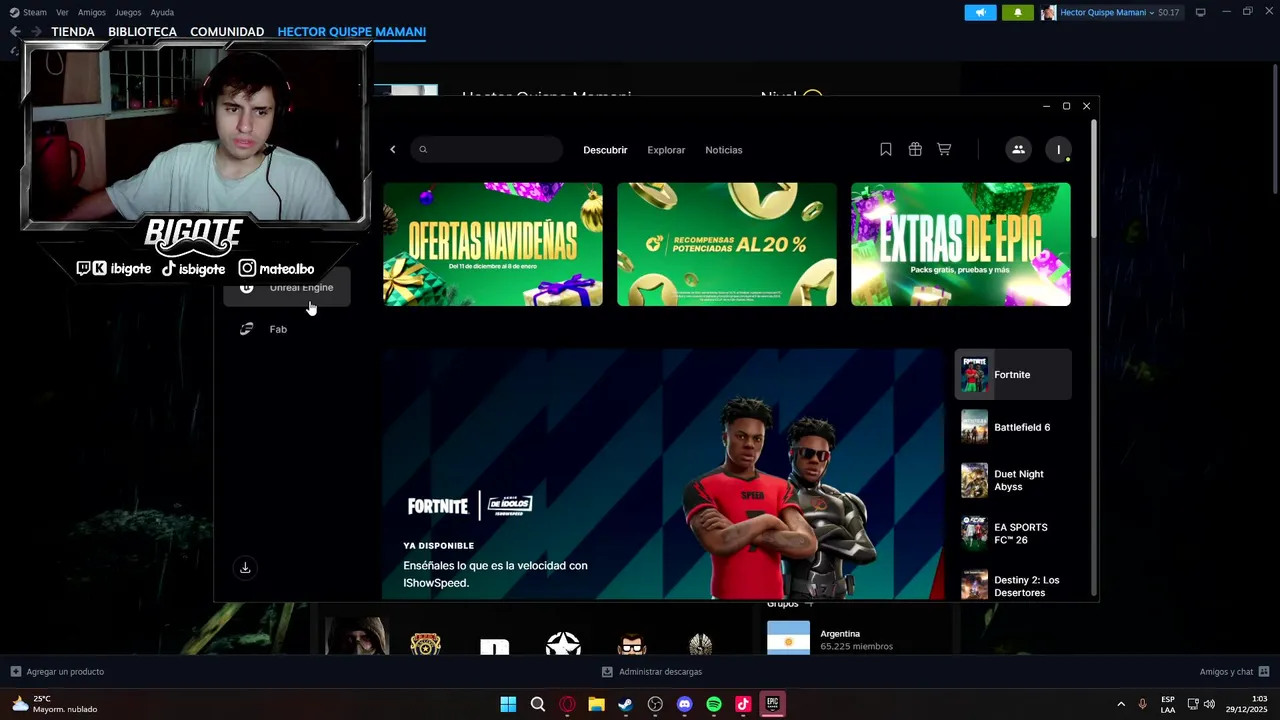Switch to the Explorar tab

[666, 150]
